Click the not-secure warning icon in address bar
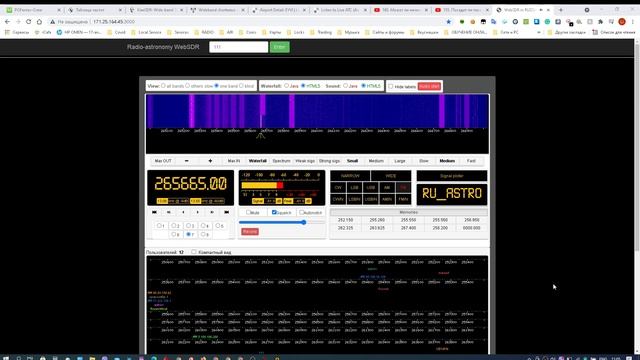Image resolution: width=640 pixels, height=360 pixels. point(52,22)
